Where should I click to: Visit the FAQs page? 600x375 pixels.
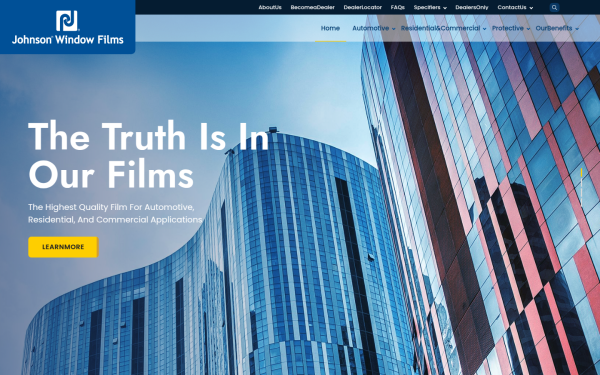pos(398,7)
